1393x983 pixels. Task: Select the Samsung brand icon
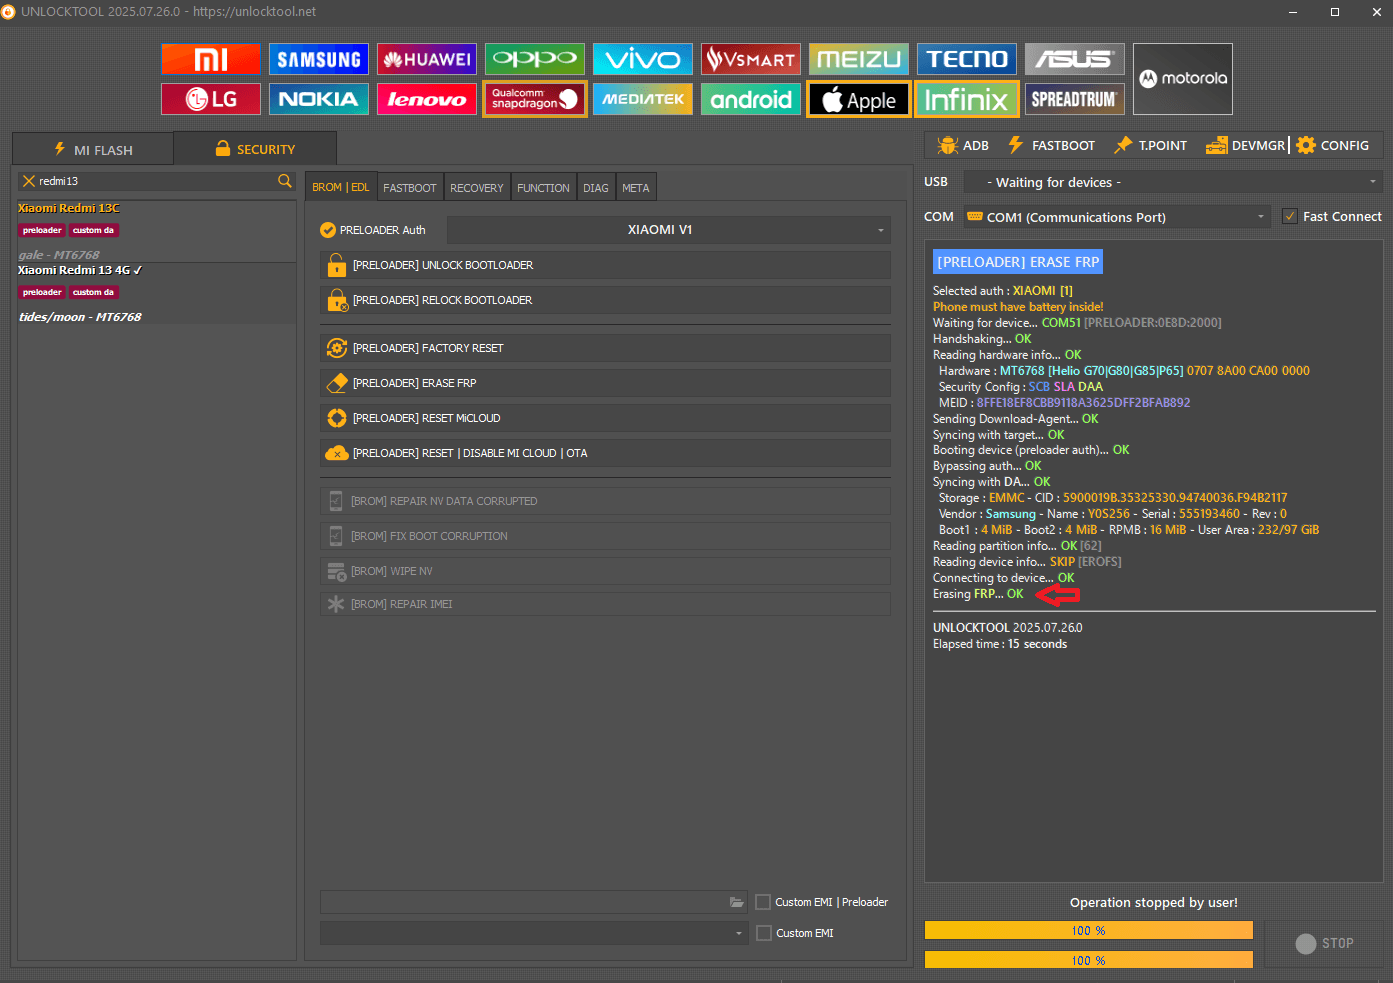(x=318, y=59)
